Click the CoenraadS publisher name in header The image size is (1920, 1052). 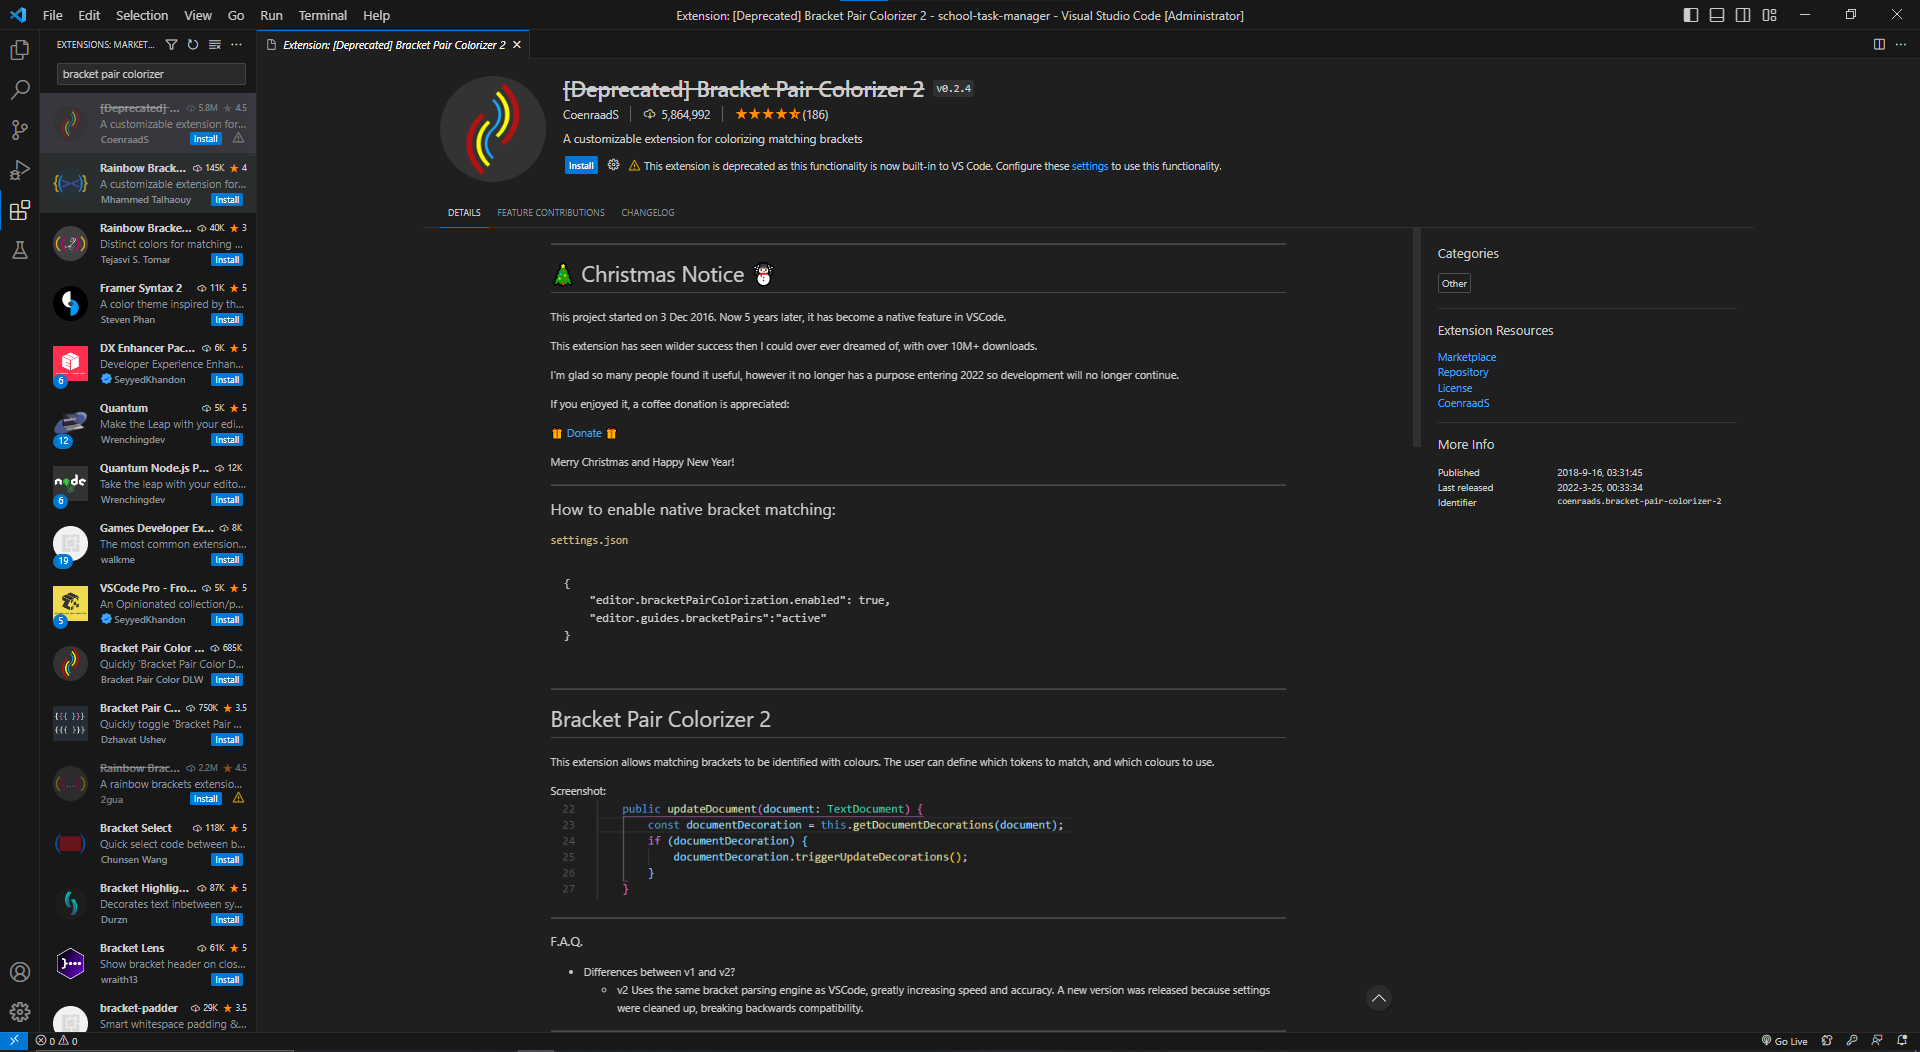591,115
